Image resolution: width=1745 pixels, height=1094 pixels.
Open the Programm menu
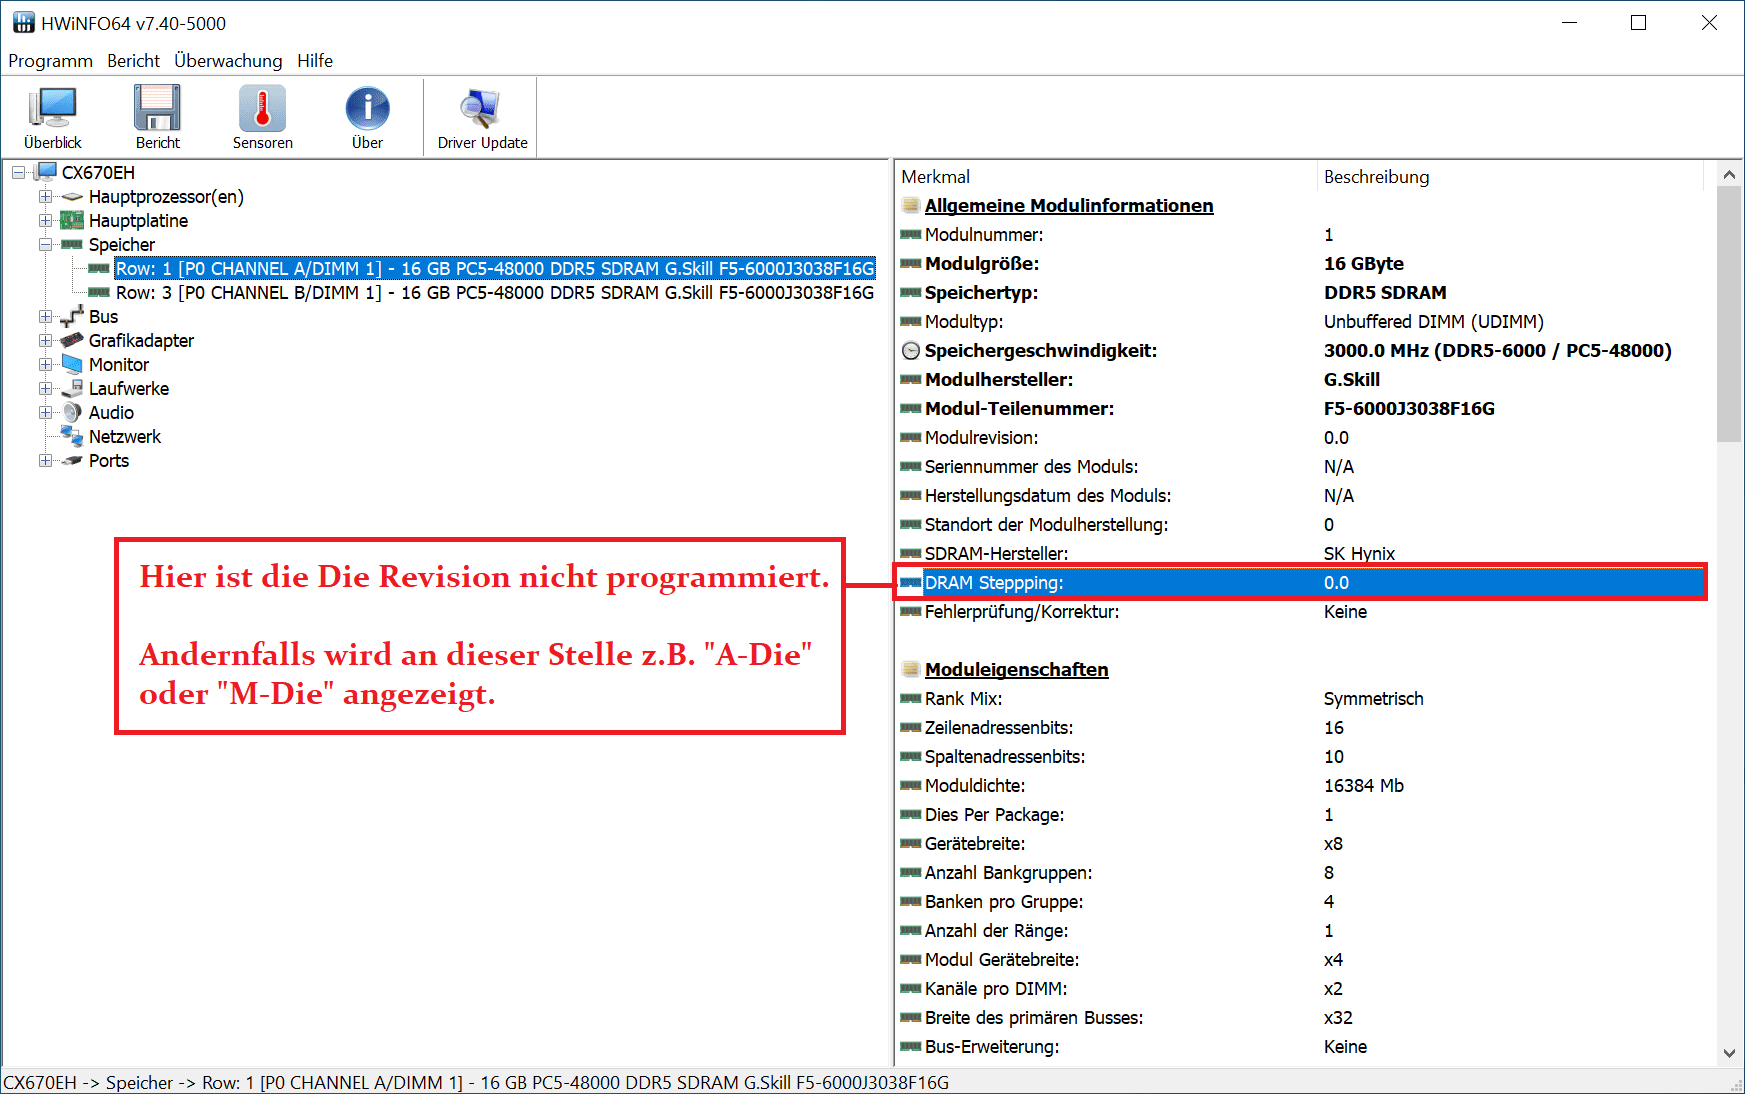tap(50, 61)
